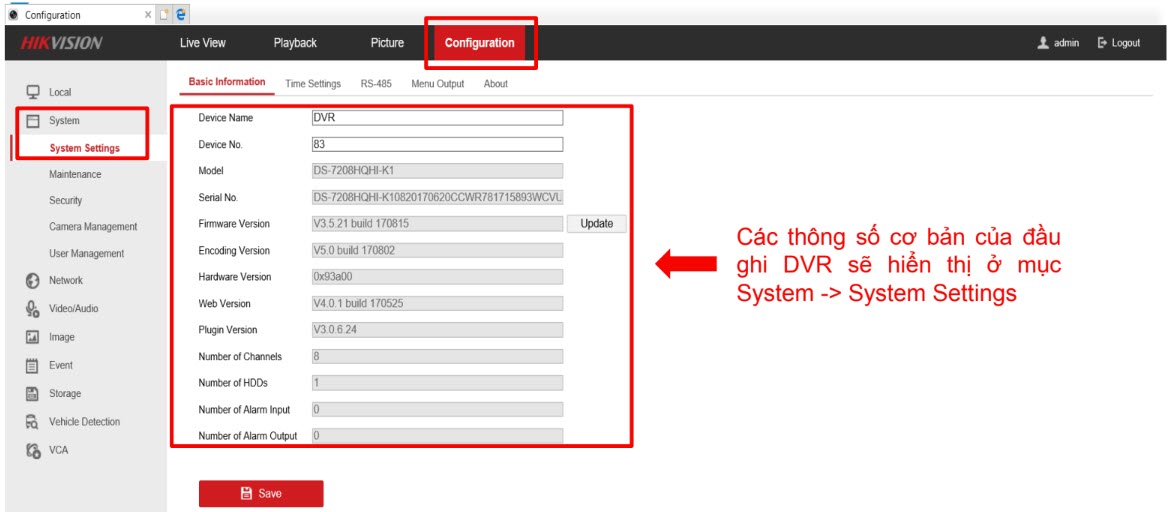Click the Event calendar icon
The width and height of the screenshot is (1170, 512).
coord(32,366)
